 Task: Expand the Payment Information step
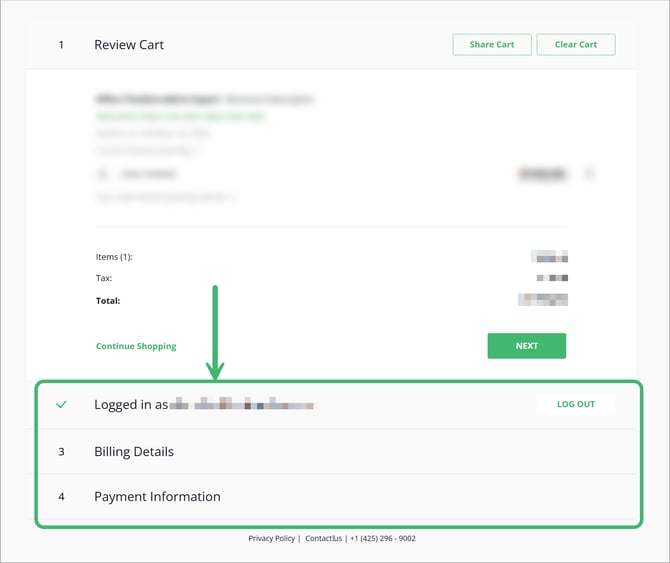pyautogui.click(x=157, y=497)
